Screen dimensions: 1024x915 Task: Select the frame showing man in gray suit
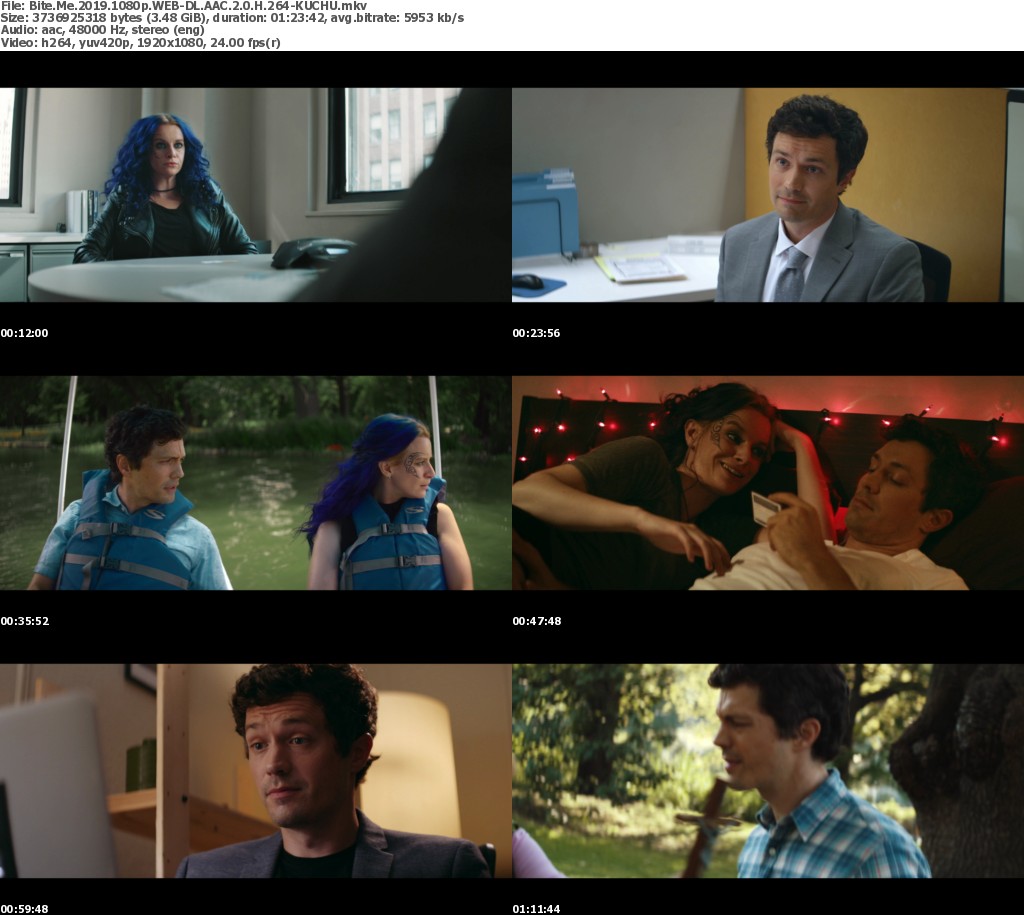click(x=767, y=195)
